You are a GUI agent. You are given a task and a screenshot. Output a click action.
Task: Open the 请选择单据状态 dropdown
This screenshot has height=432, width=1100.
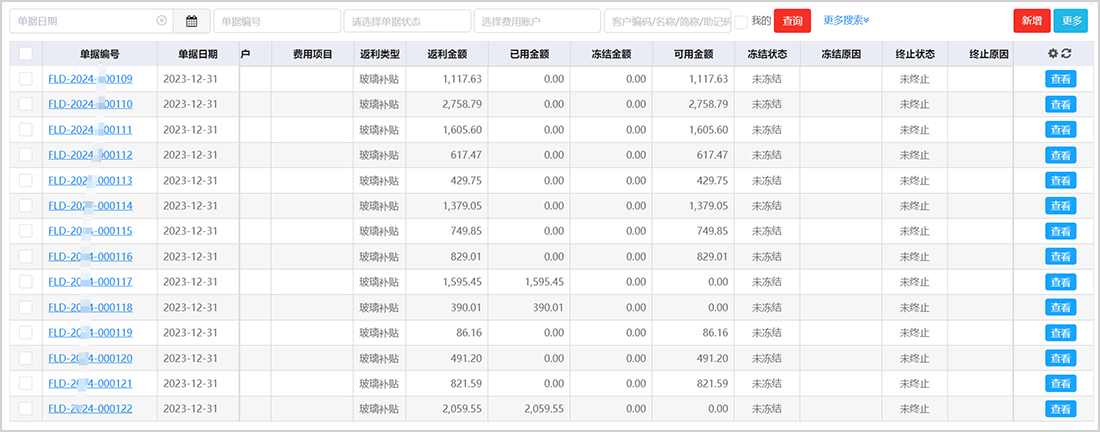coord(406,21)
